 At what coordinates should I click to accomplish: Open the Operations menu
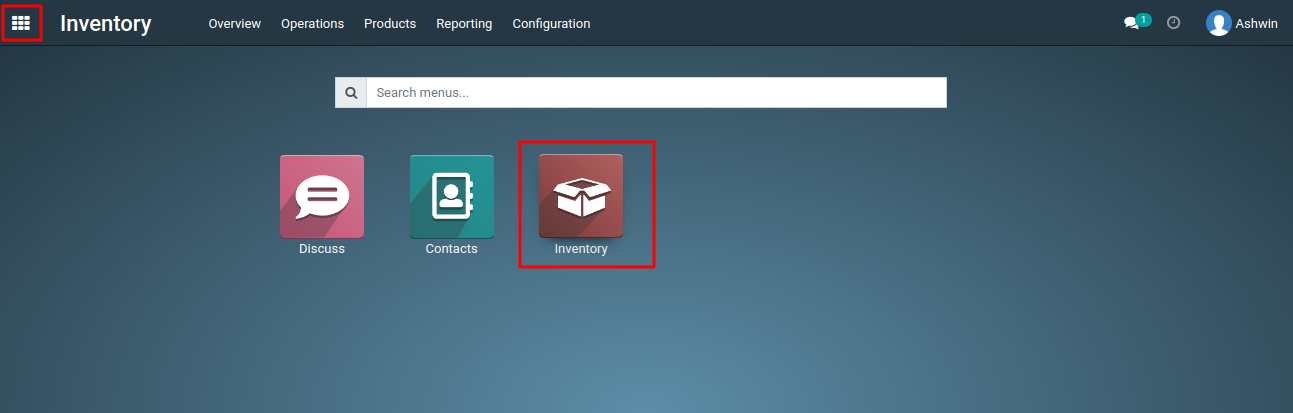point(312,24)
